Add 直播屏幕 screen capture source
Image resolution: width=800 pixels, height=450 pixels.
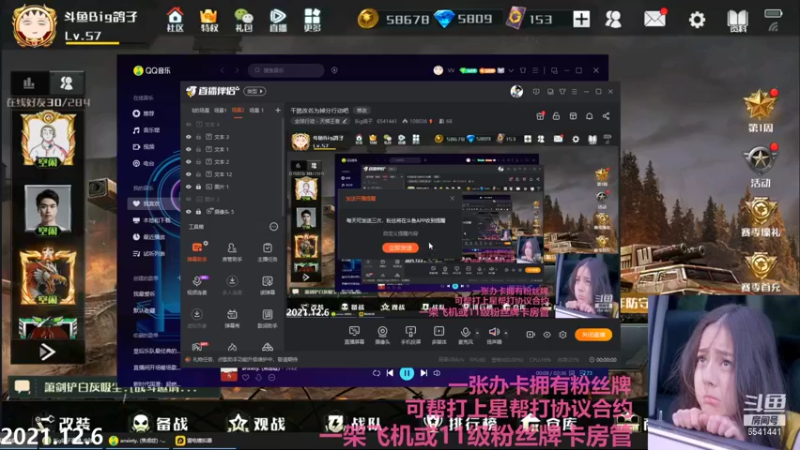(354, 335)
